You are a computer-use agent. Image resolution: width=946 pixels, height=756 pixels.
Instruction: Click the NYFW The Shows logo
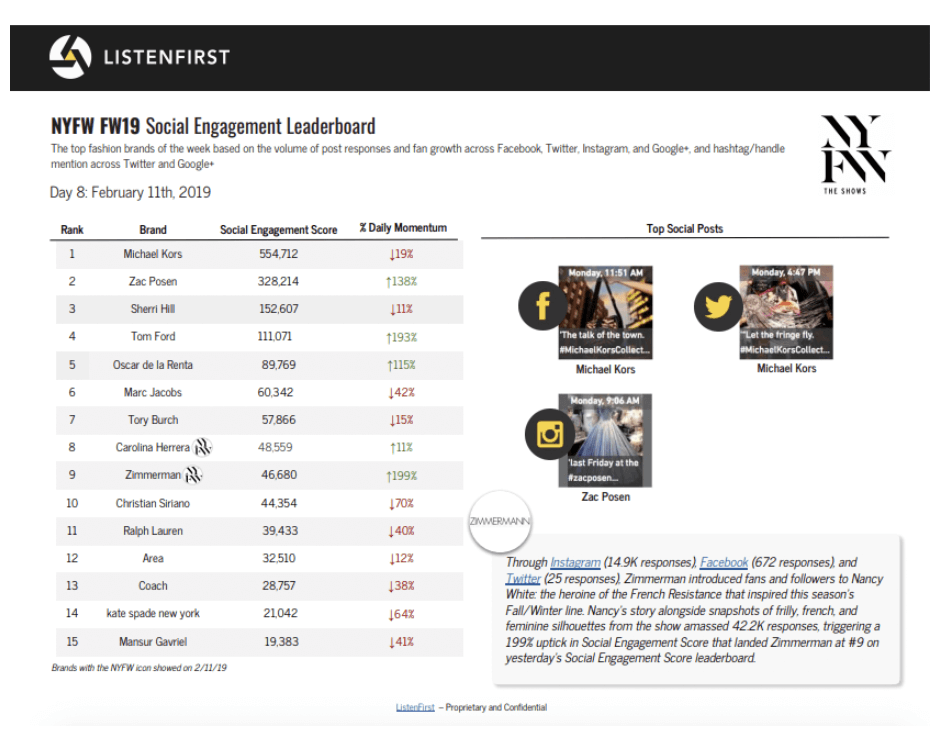pos(854,154)
